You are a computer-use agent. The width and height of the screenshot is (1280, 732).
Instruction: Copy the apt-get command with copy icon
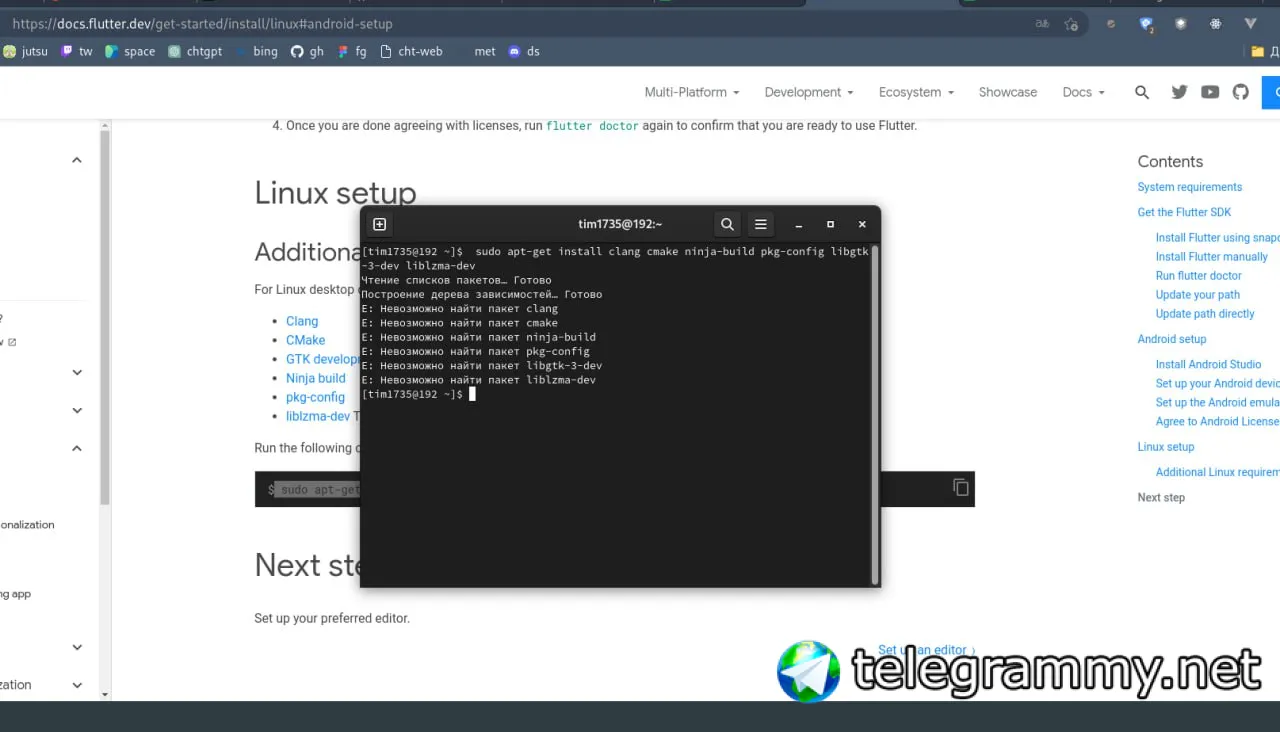[961, 488]
